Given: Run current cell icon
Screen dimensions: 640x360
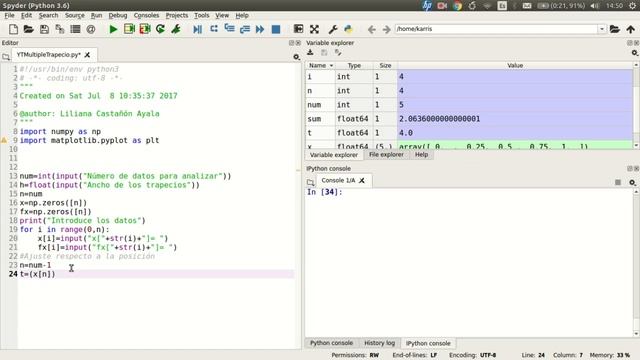Looking at the screenshot, I should point(129,29).
